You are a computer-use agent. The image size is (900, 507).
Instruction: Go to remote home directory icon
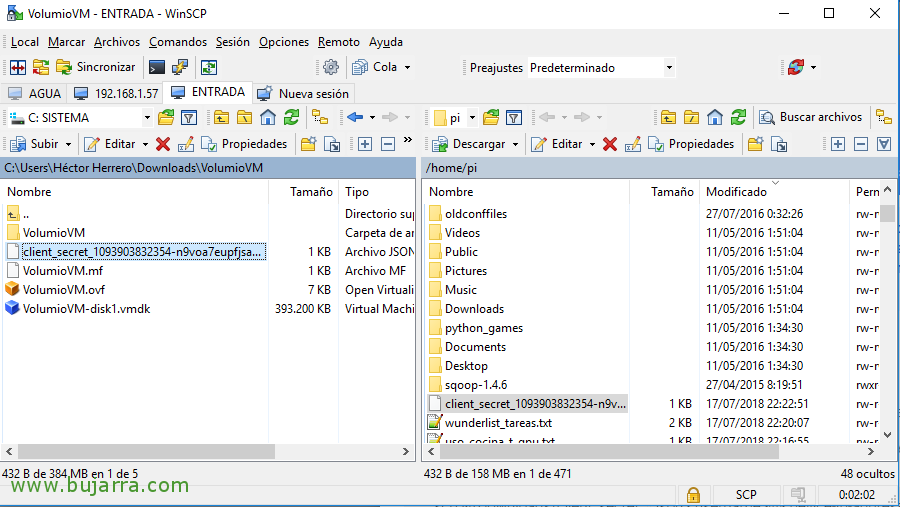click(715, 118)
